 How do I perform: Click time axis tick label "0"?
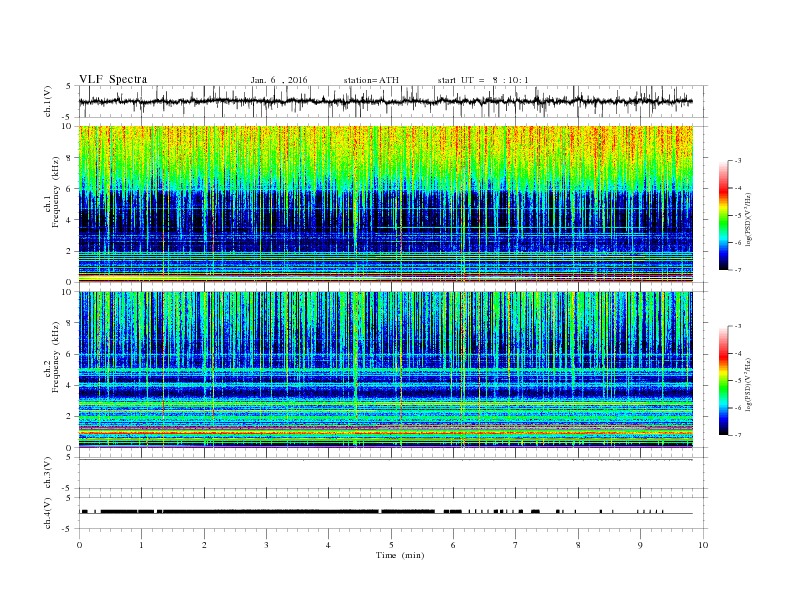coord(79,545)
